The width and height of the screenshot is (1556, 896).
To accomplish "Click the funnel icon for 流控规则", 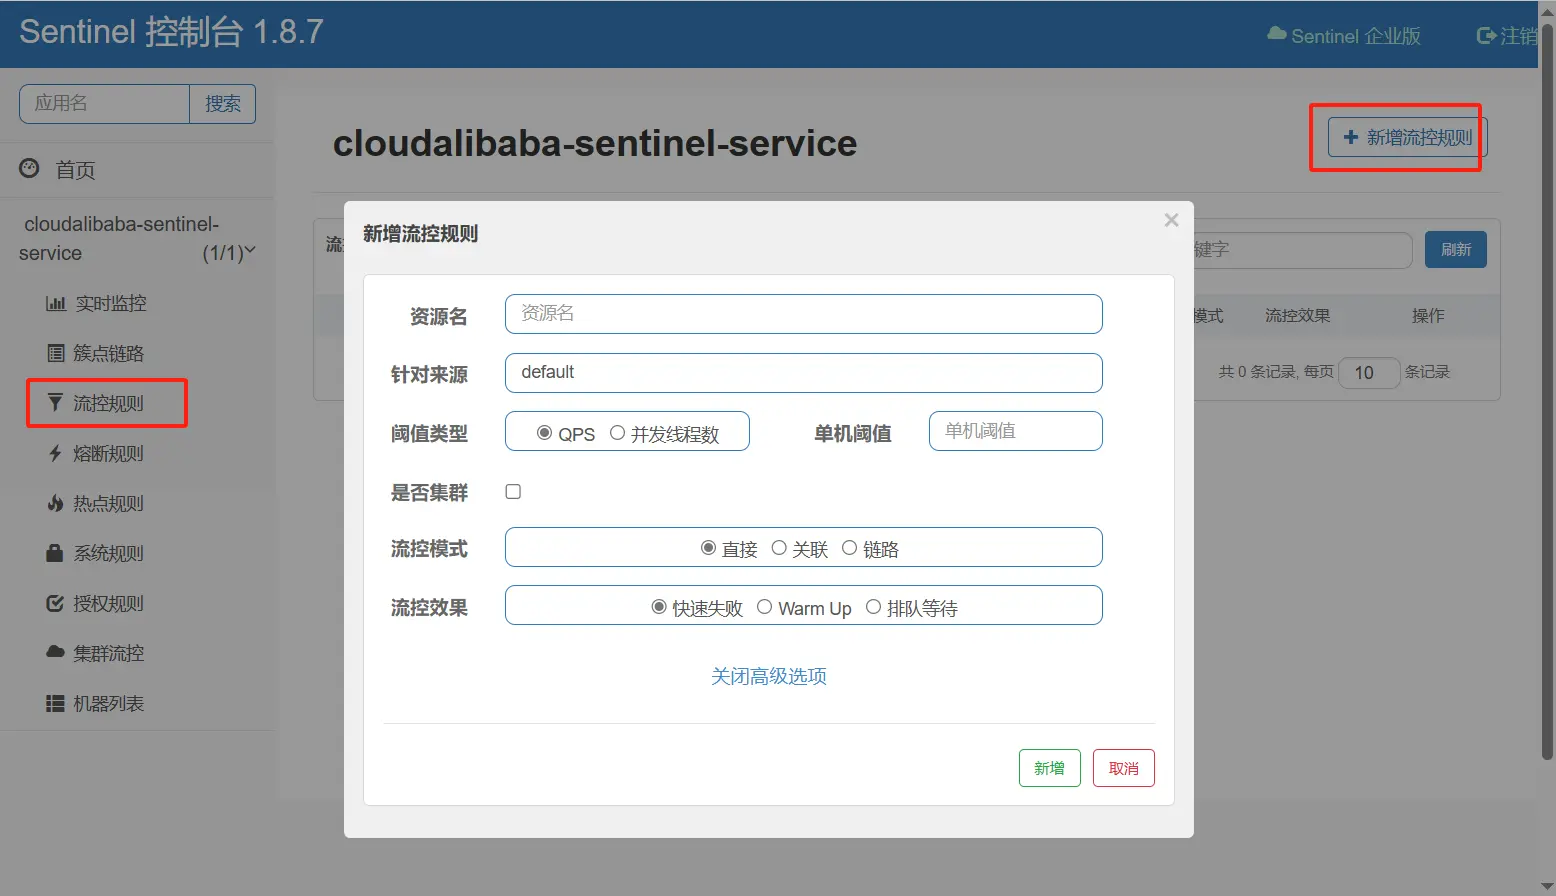I will pos(55,402).
